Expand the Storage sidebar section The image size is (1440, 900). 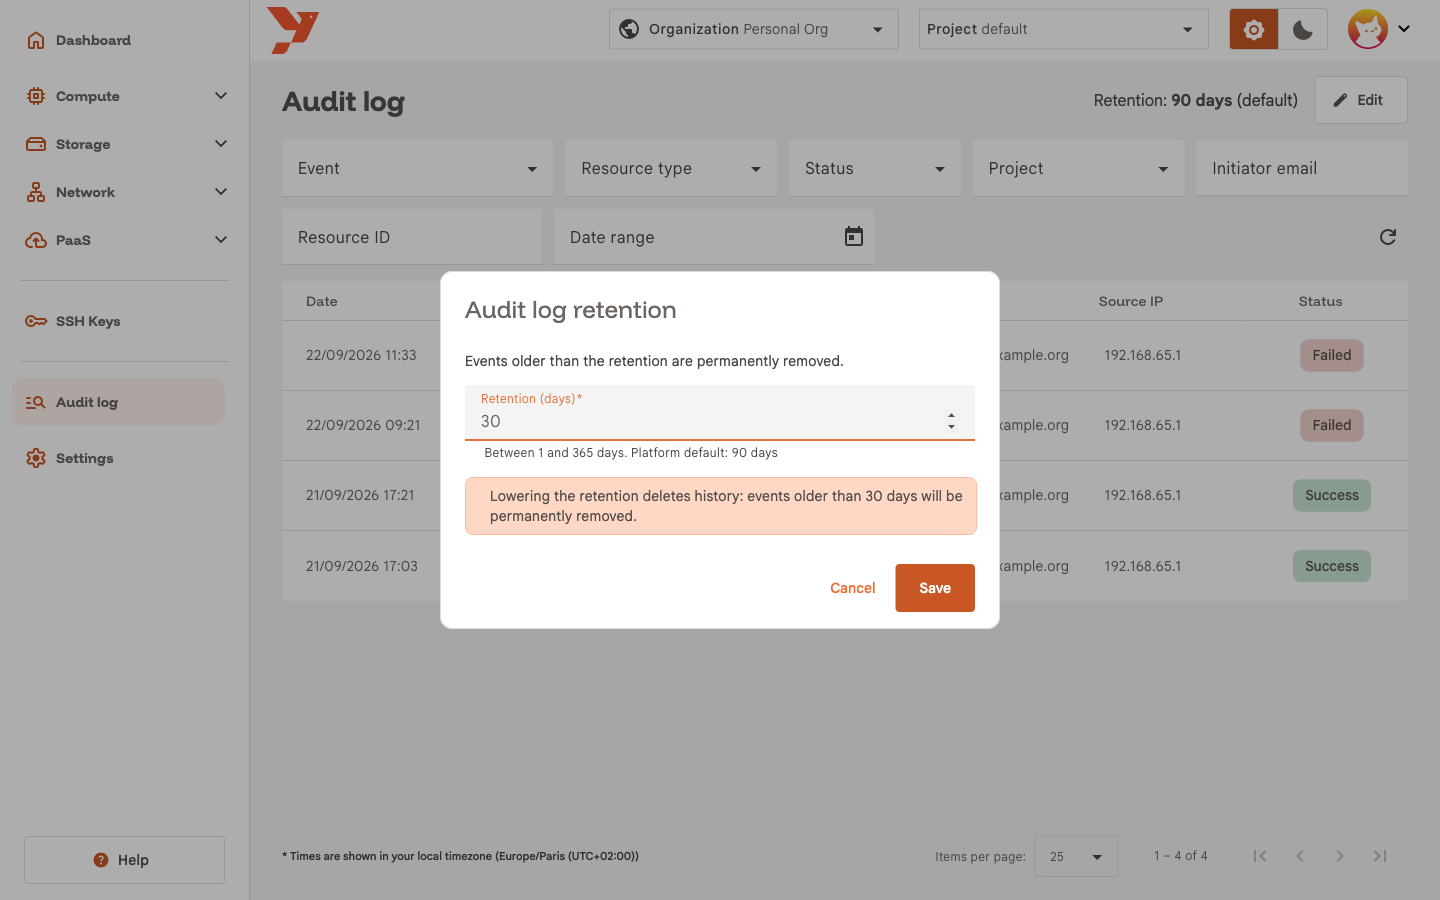pos(125,144)
